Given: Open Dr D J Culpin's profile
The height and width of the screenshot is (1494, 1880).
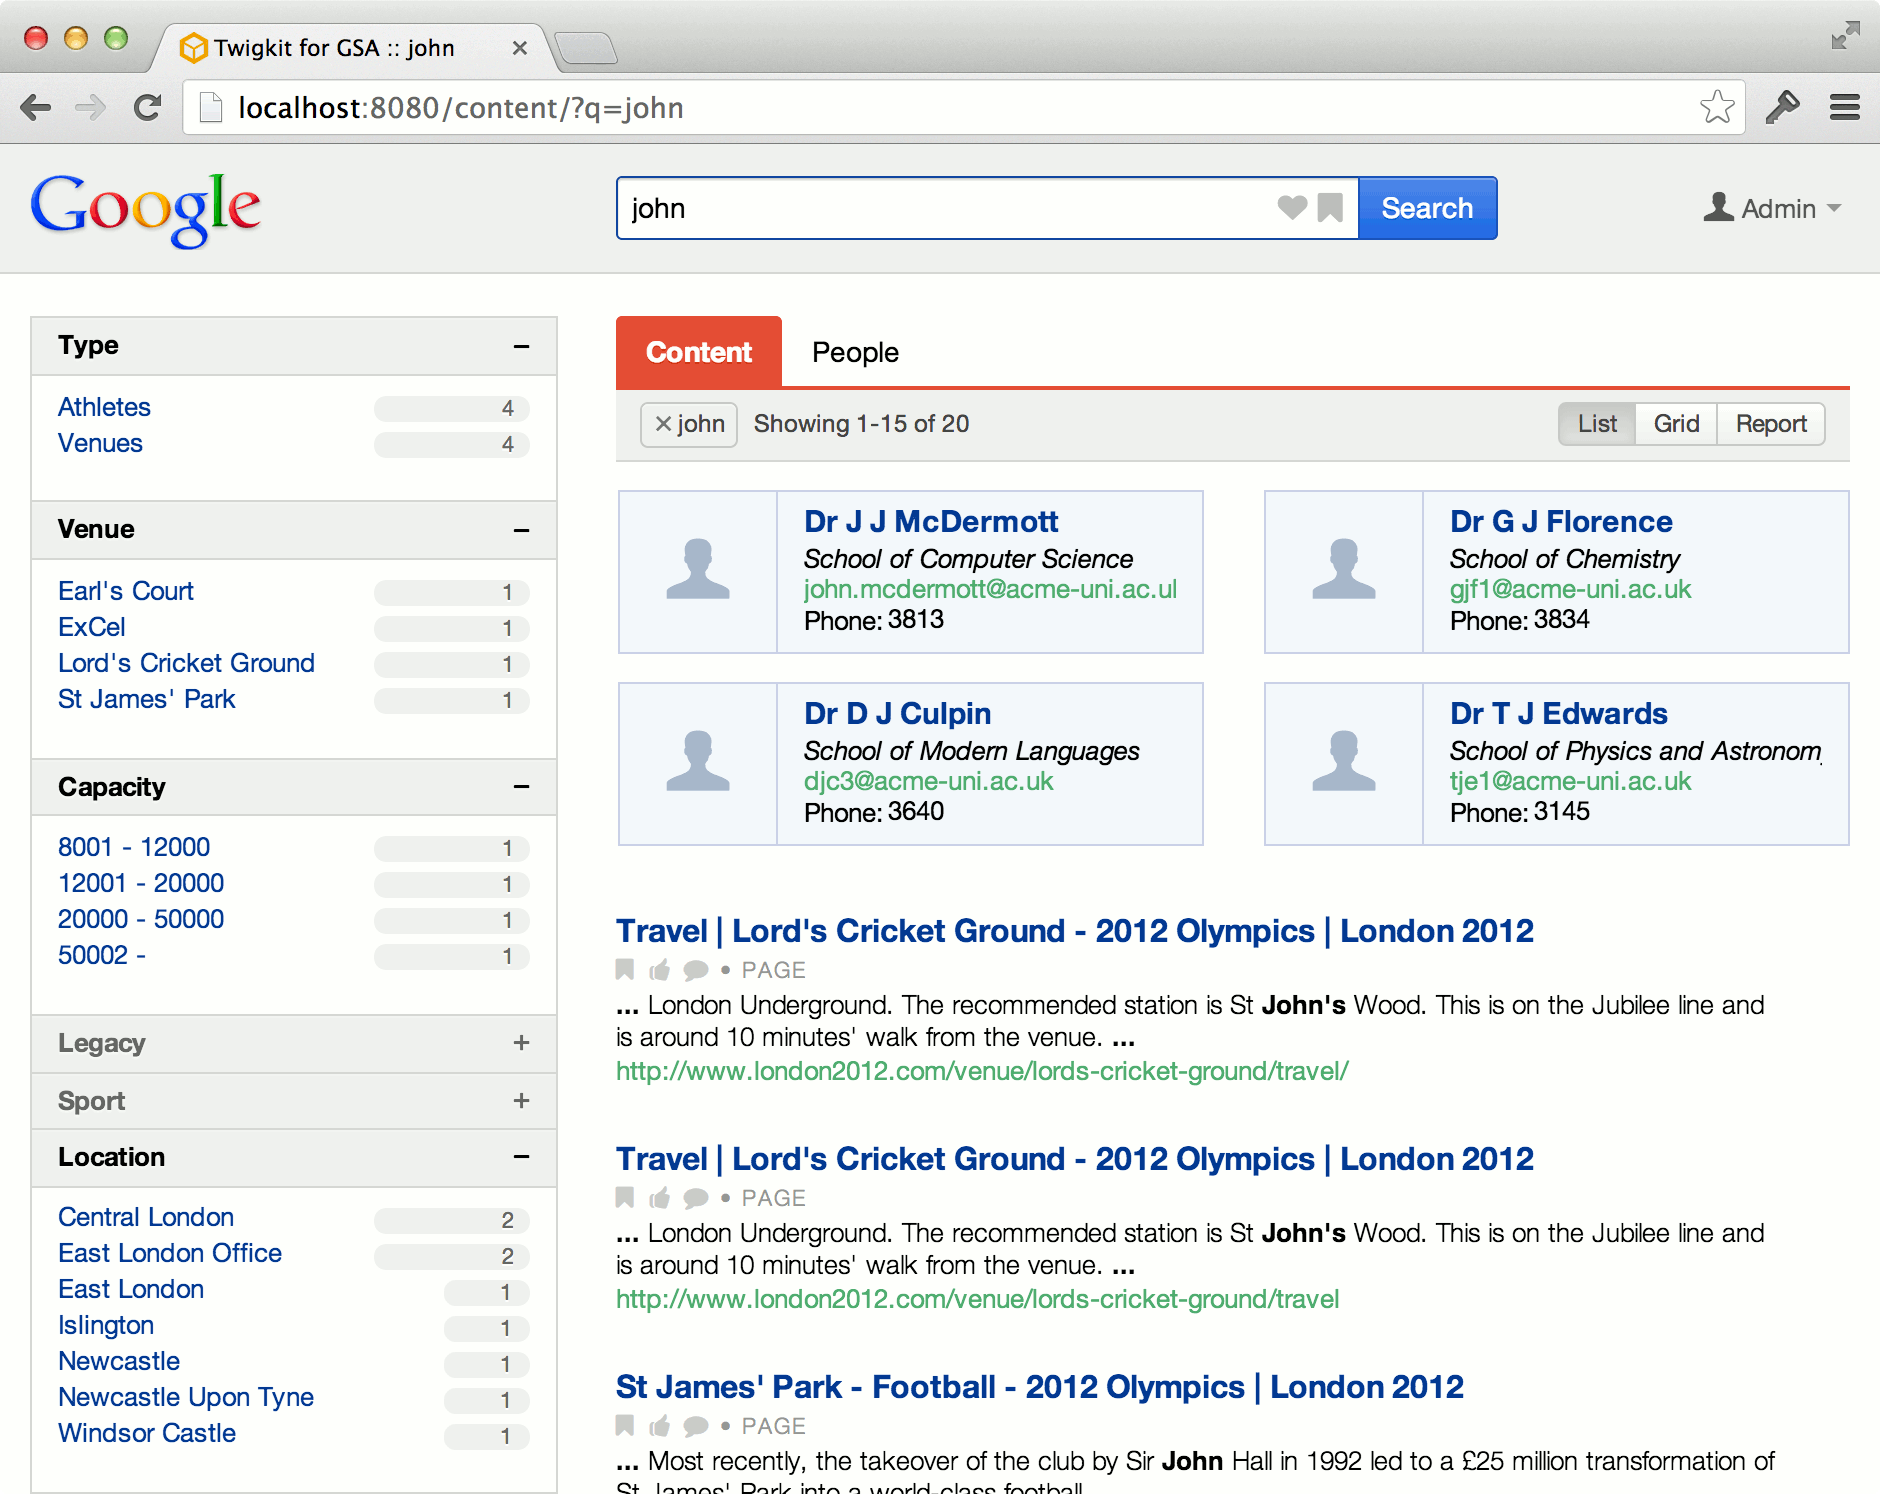Looking at the screenshot, I should click(x=897, y=713).
